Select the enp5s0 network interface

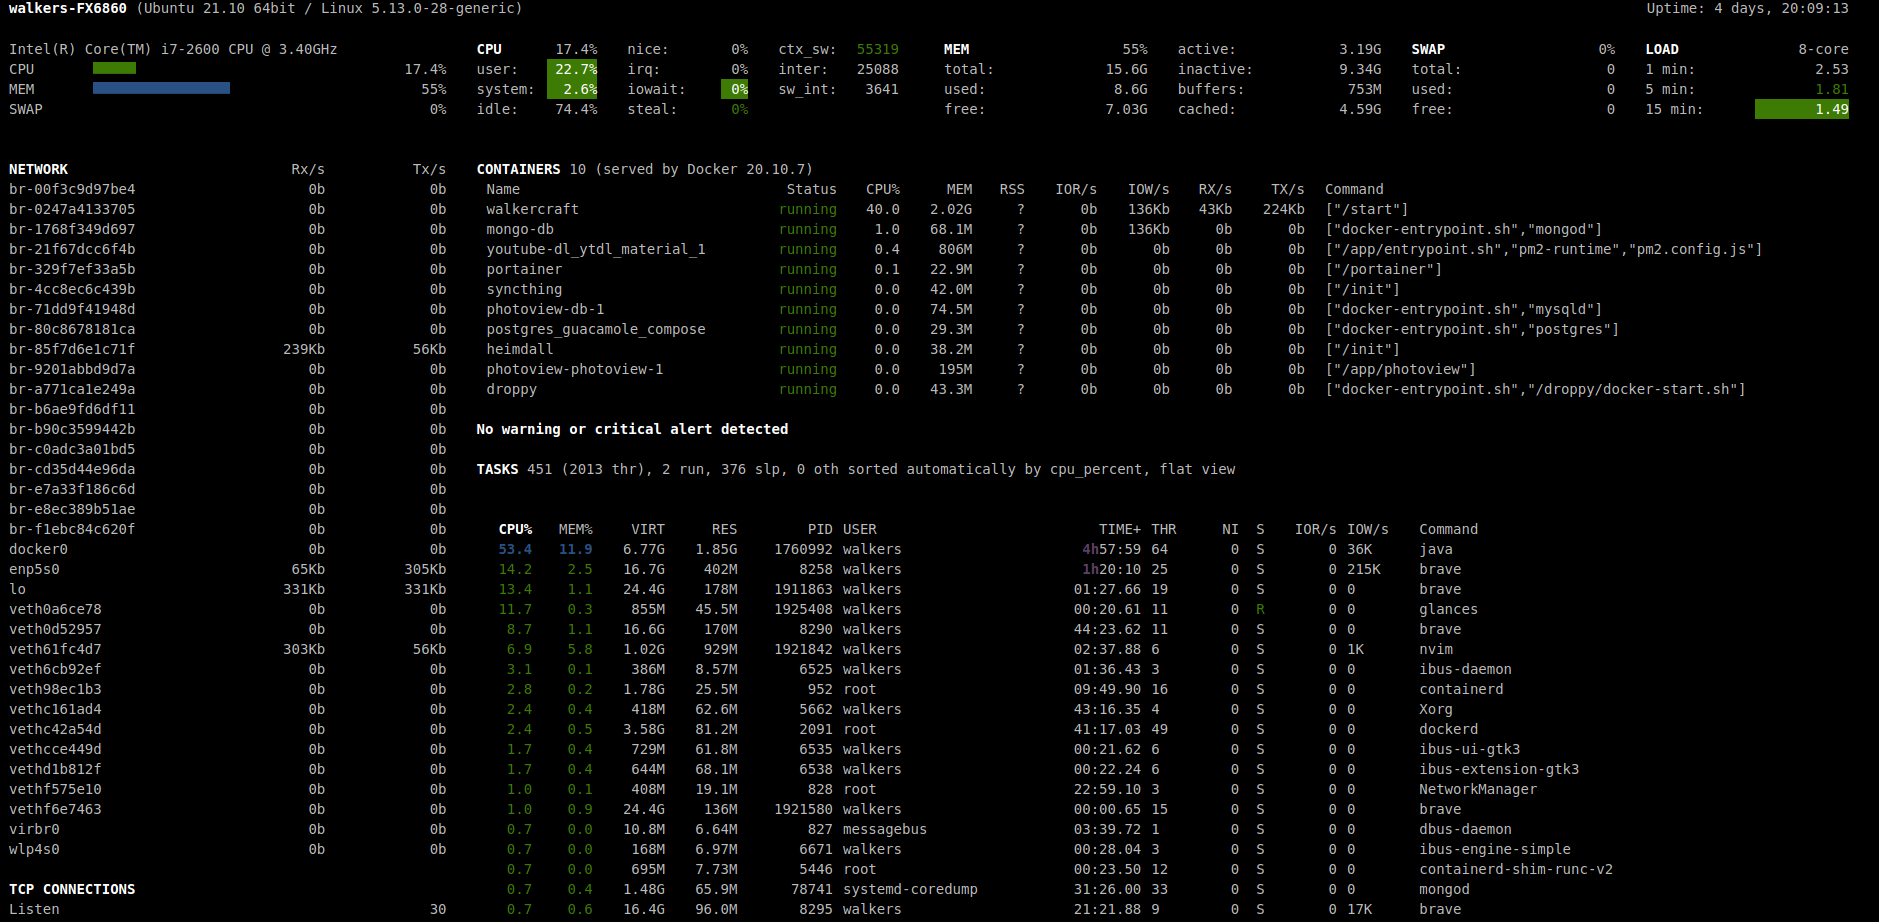34,569
